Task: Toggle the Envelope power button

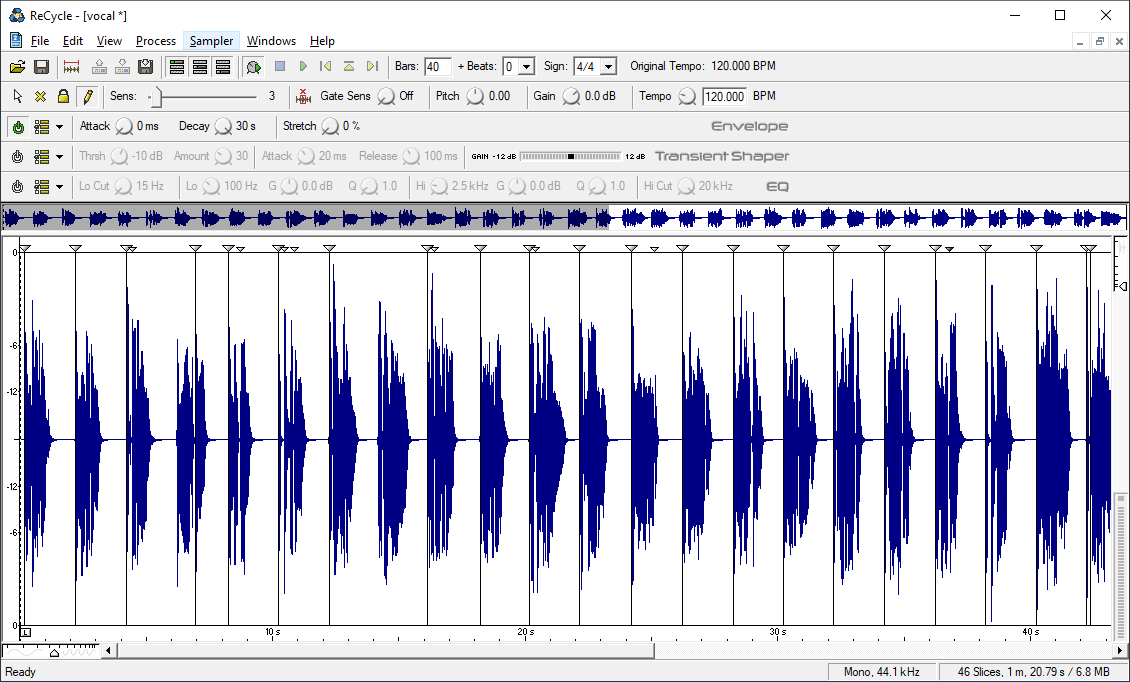Action: (18, 127)
